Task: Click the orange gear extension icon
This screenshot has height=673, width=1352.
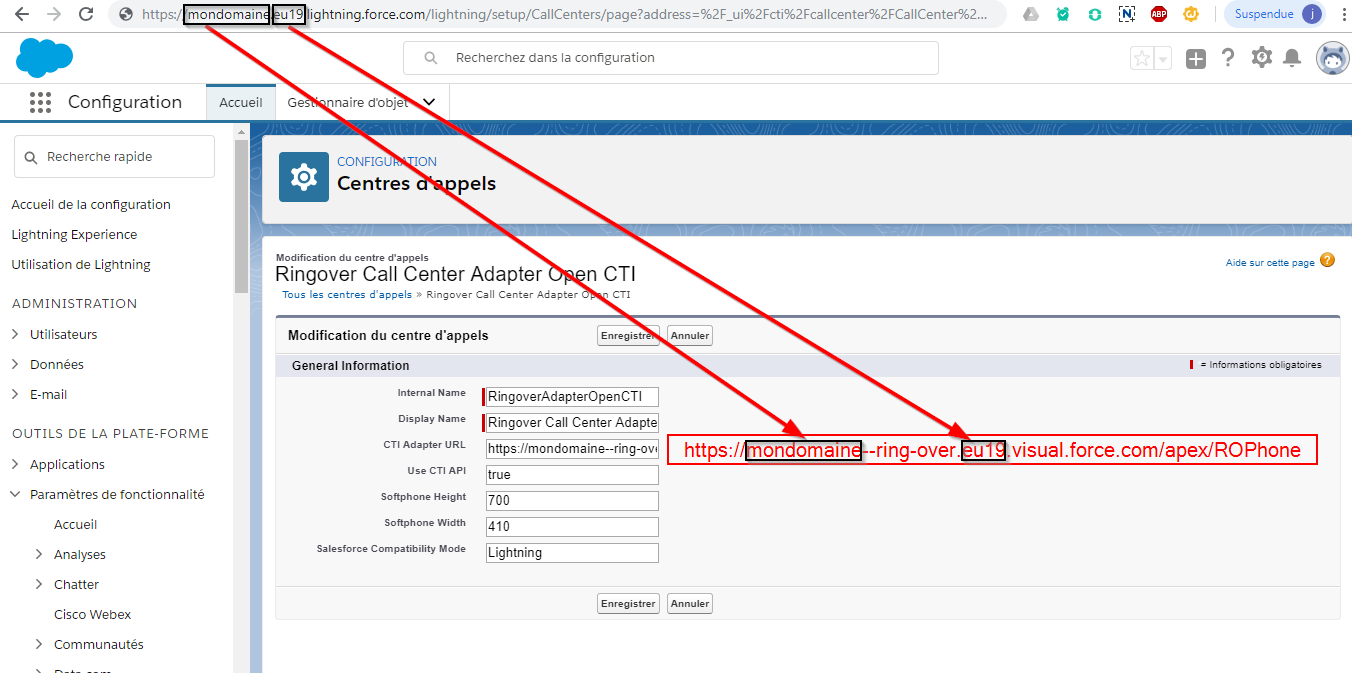Action: 1191,14
